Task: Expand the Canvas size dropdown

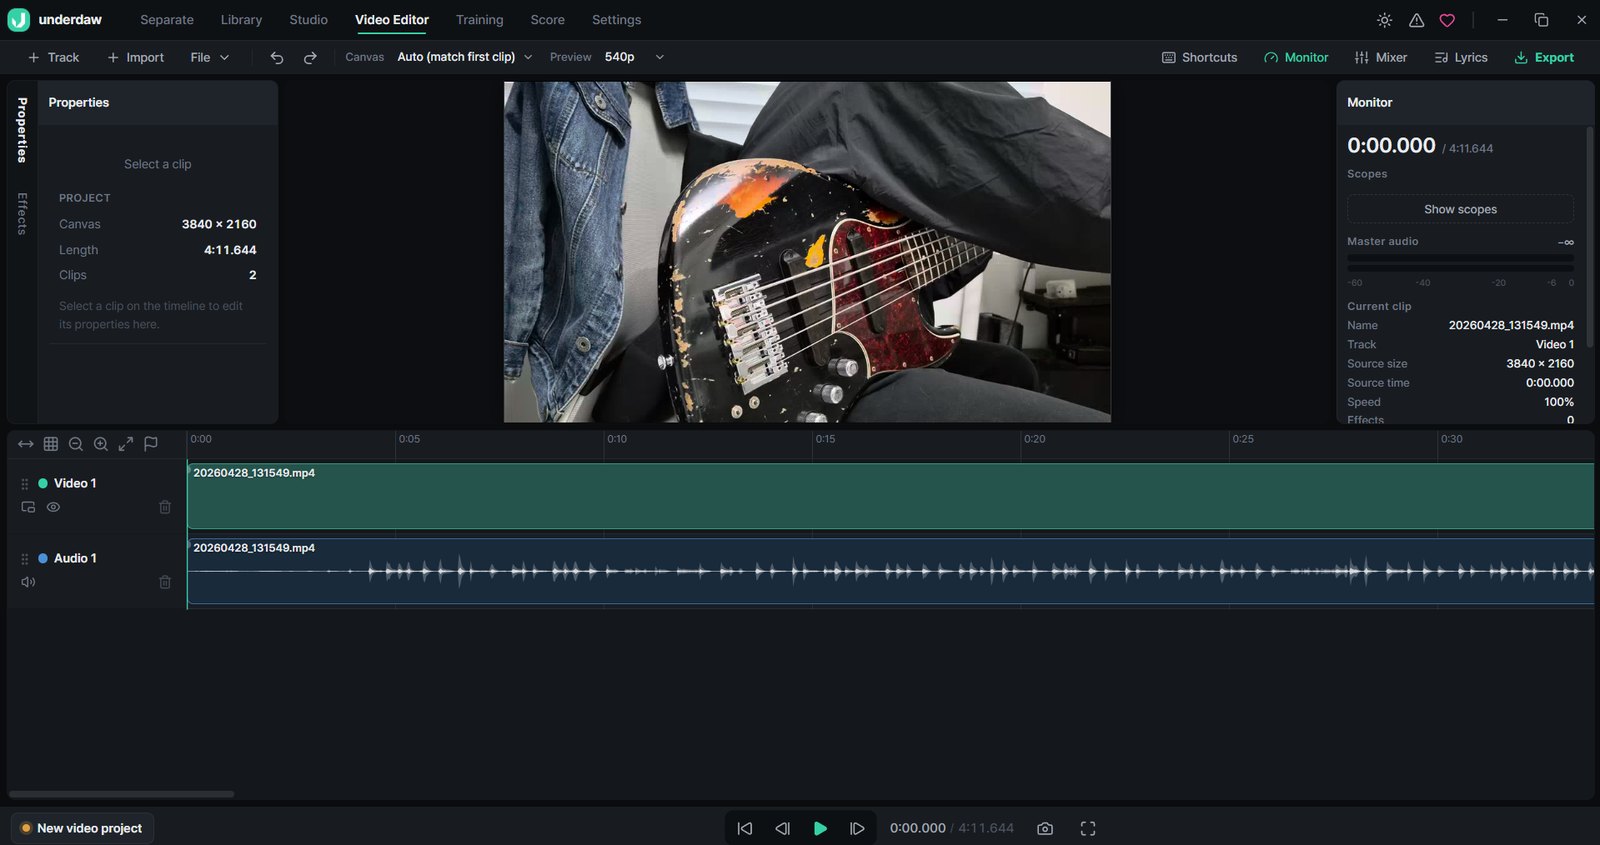Action: pos(465,57)
